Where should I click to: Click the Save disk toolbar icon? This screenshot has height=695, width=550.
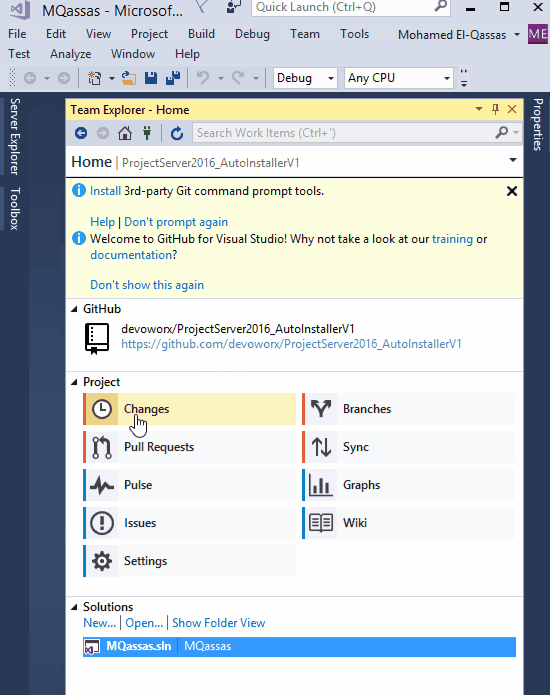(x=151, y=78)
